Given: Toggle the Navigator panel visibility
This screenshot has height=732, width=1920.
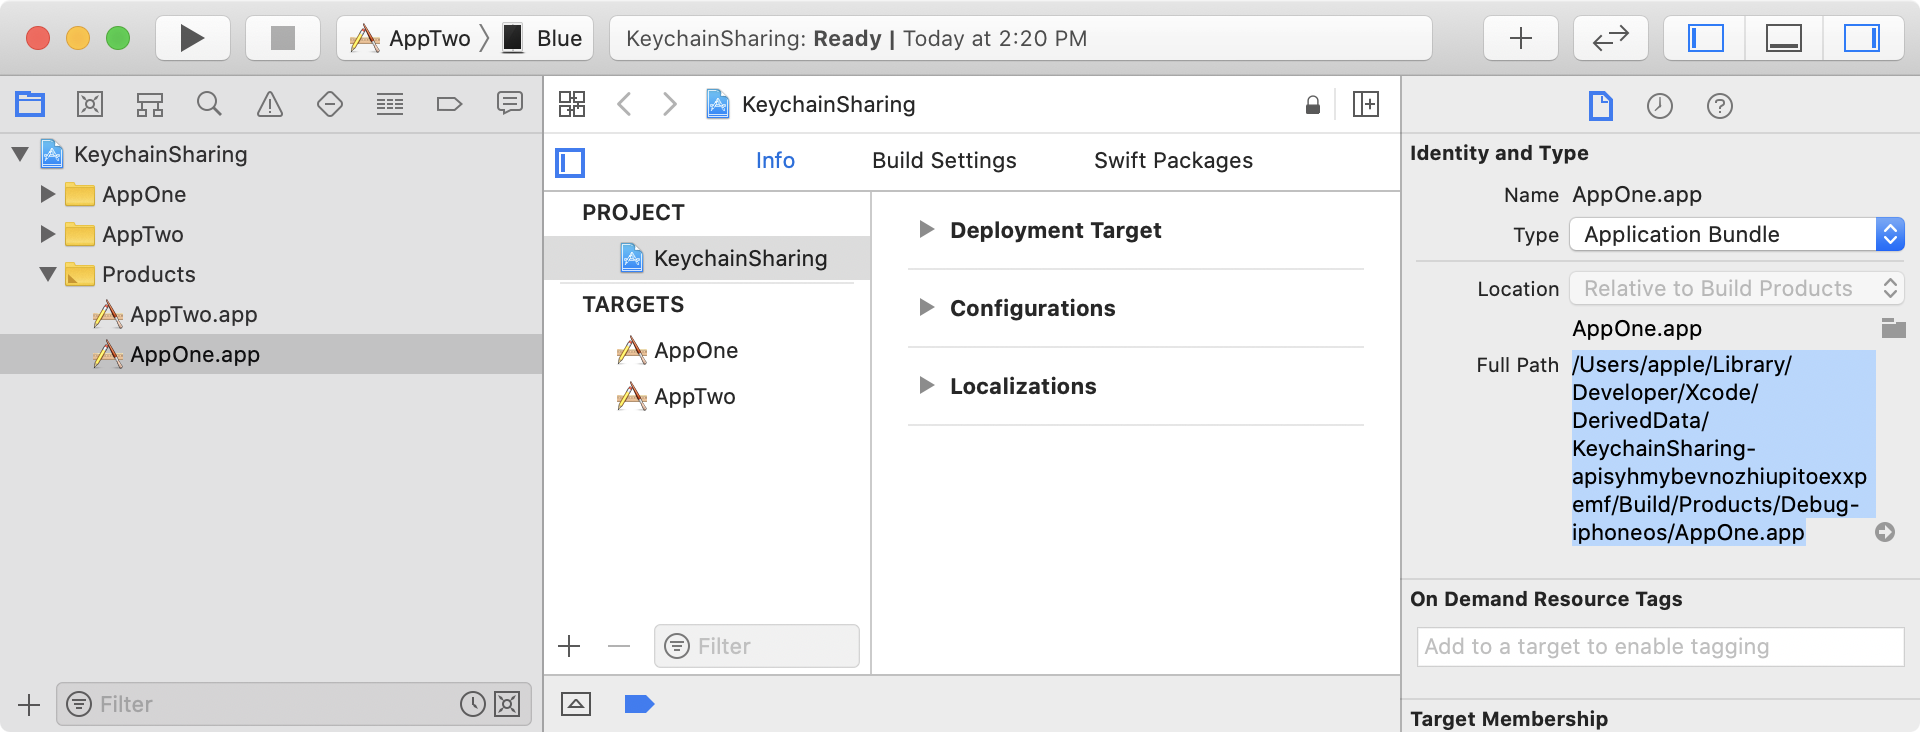Looking at the screenshot, I should 1705,38.
